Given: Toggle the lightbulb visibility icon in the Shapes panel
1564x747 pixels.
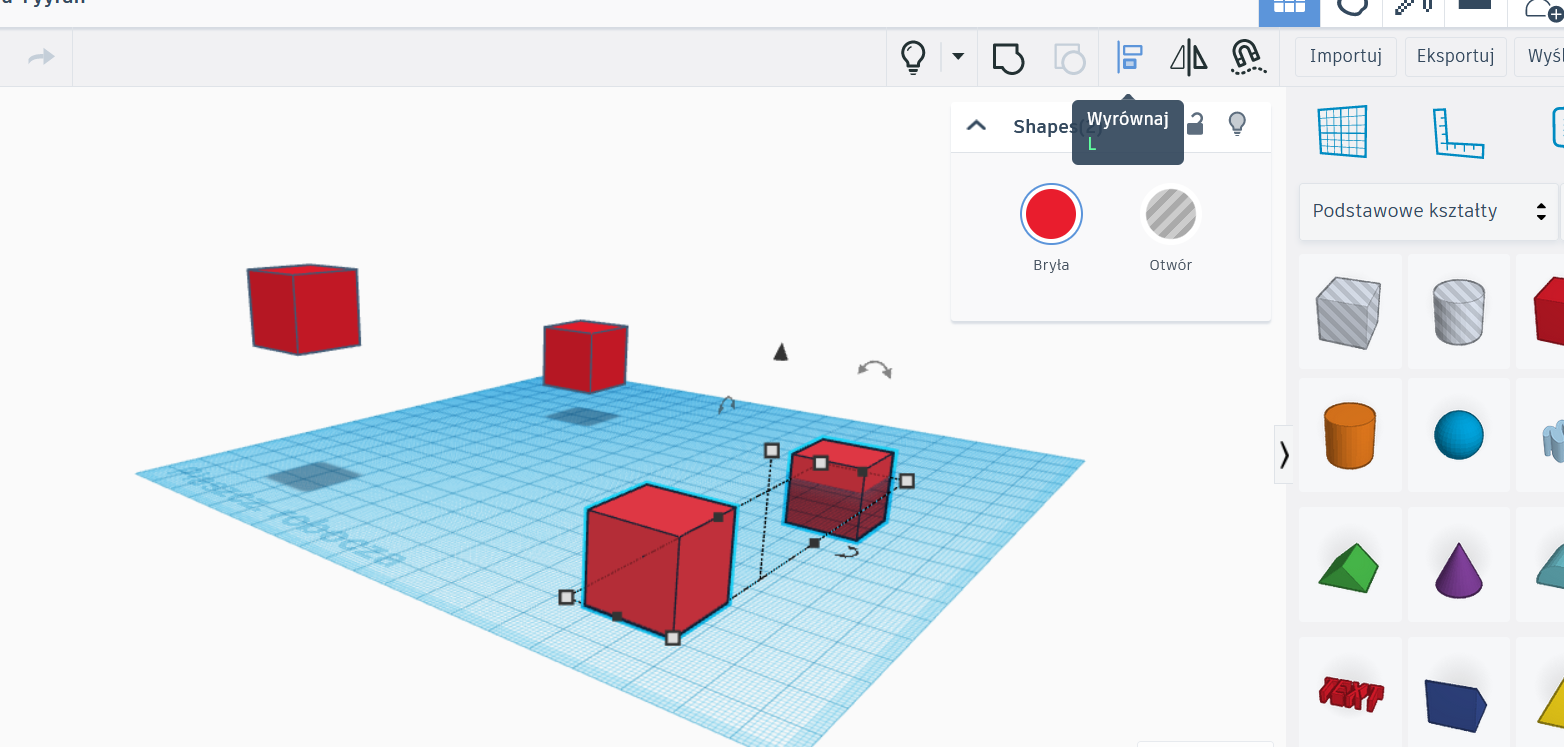Looking at the screenshot, I should coord(1237,124).
